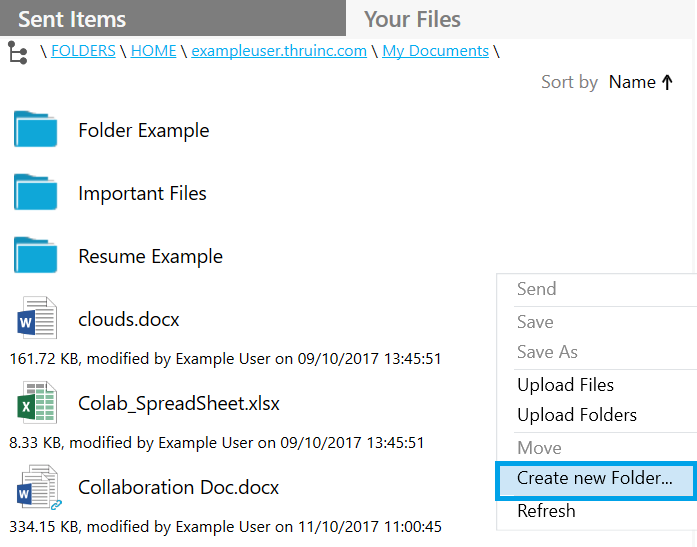Choose Upload Folders in the context menu
This screenshot has height=547, width=697.
pyautogui.click(x=577, y=415)
